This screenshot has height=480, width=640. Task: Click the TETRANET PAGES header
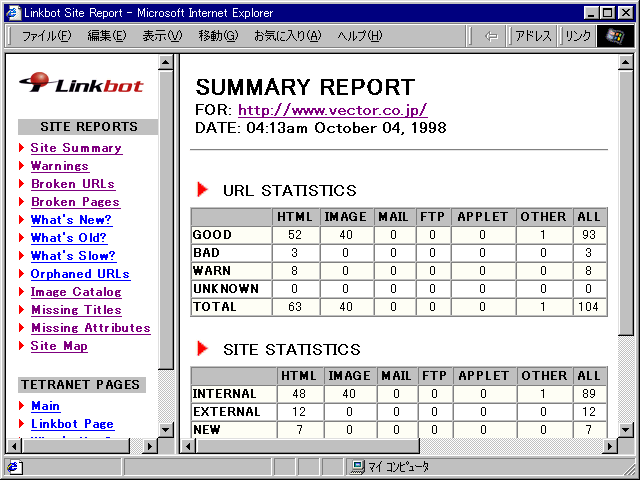point(81,384)
